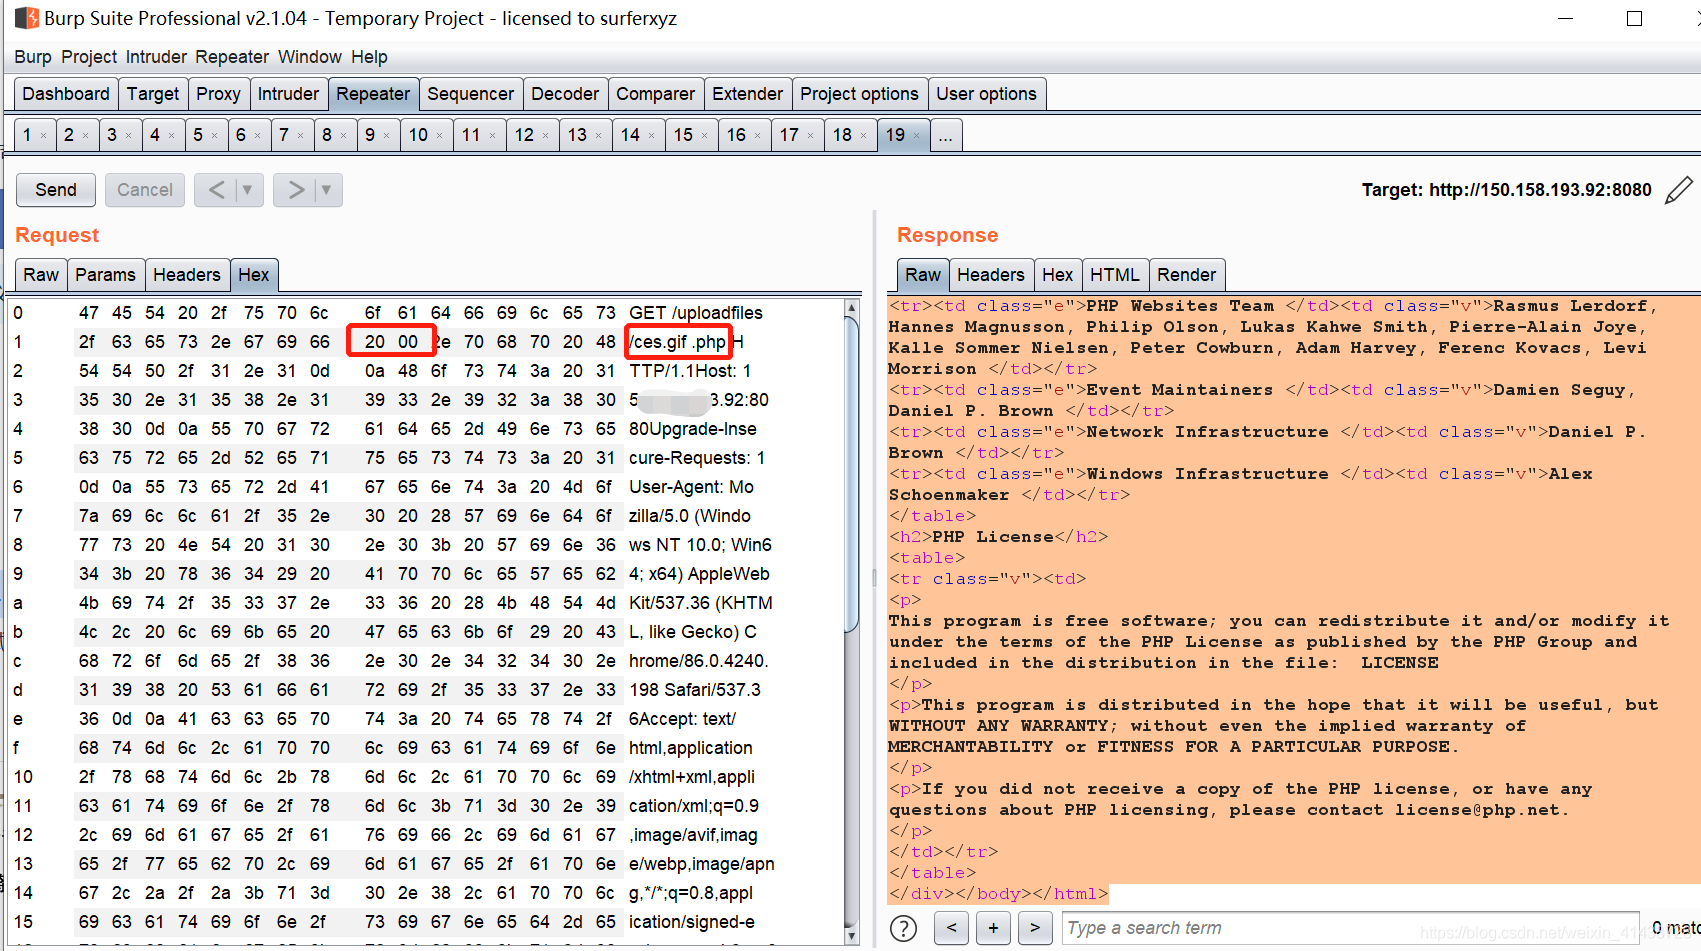1701x951 pixels.
Task: Switch to the Render response view
Action: point(1187,274)
